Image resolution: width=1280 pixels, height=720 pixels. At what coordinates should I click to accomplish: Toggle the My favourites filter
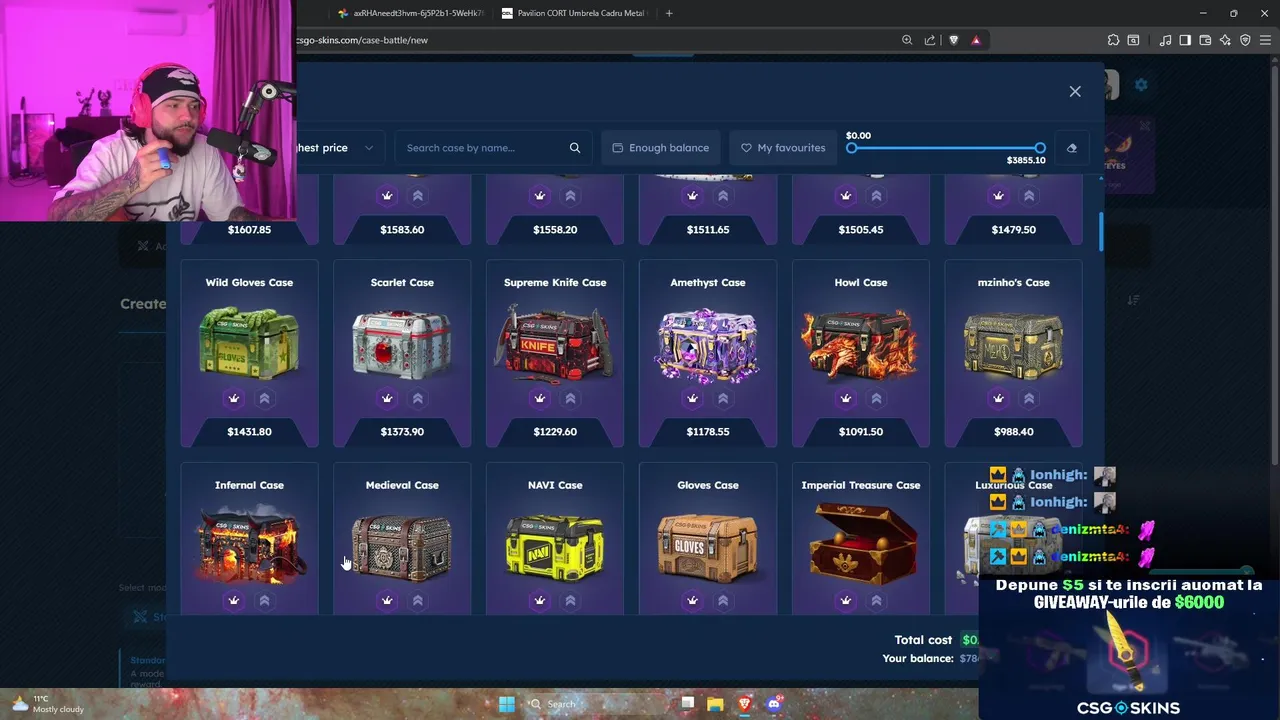(x=783, y=148)
